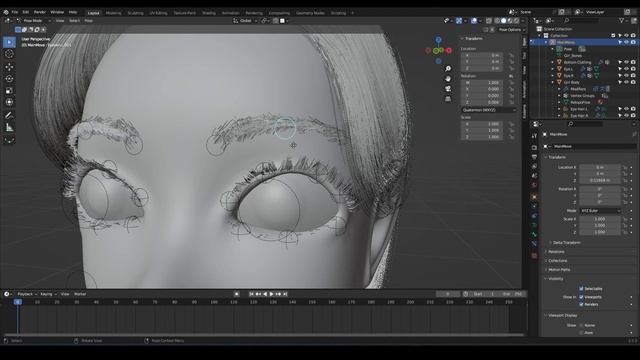Jump to the timeline start frame
Image resolution: width=640 pixels, height=360 pixels.
point(251,294)
